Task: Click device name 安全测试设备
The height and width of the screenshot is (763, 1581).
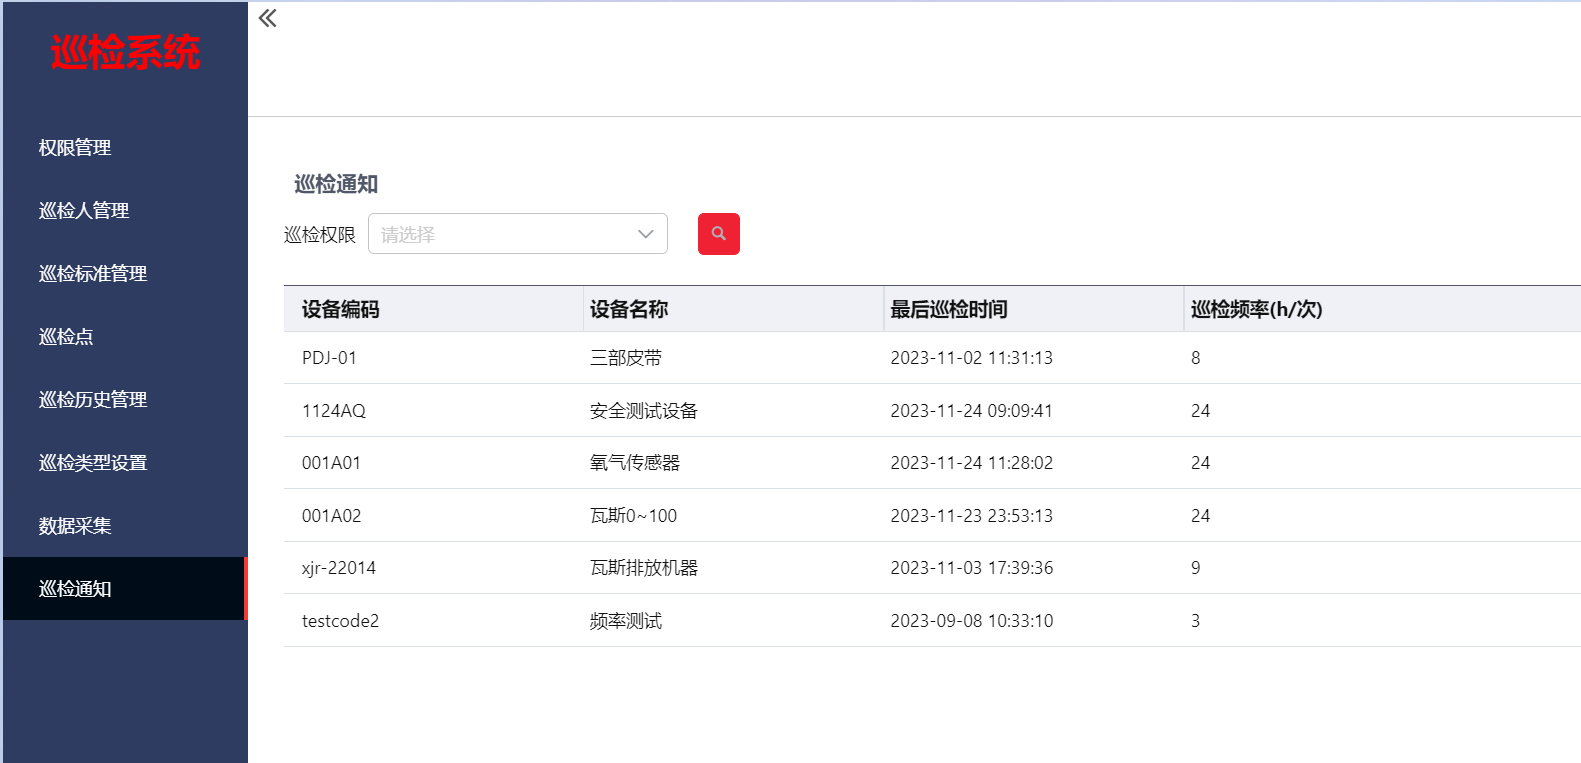Action: (x=644, y=411)
